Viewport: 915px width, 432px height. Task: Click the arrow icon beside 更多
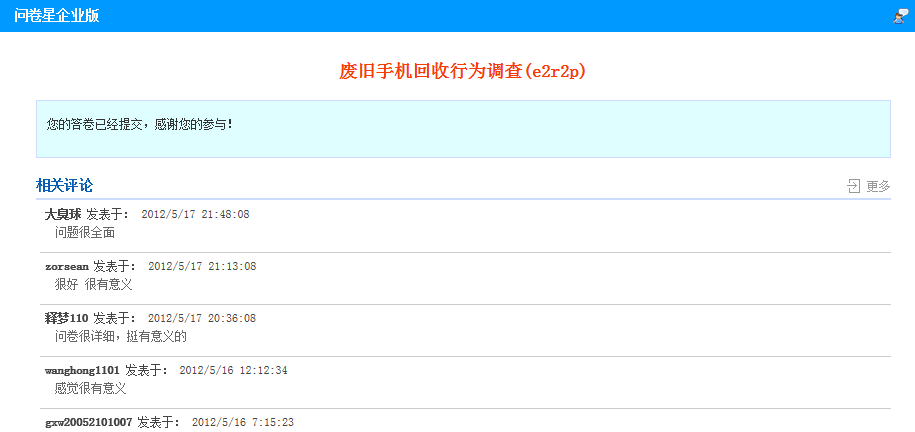(853, 186)
